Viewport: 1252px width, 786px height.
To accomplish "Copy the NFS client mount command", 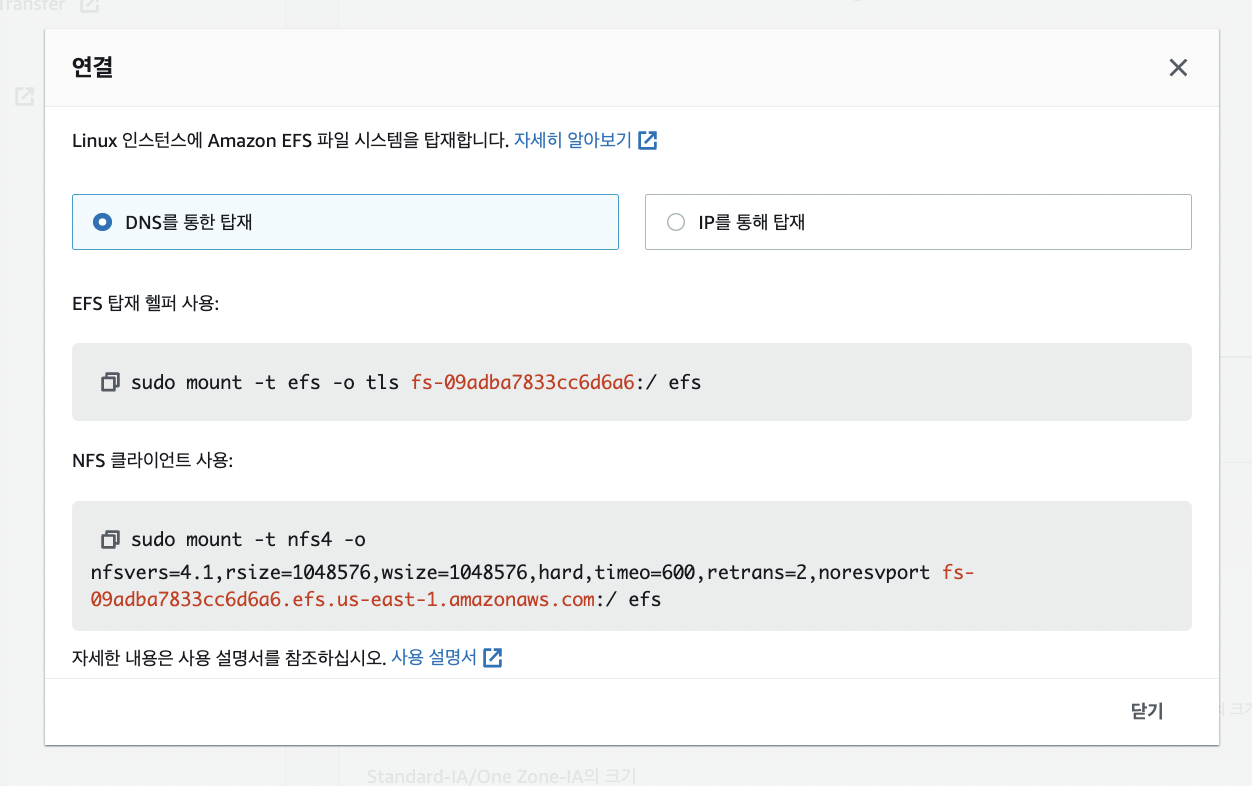I will click(x=110, y=540).
